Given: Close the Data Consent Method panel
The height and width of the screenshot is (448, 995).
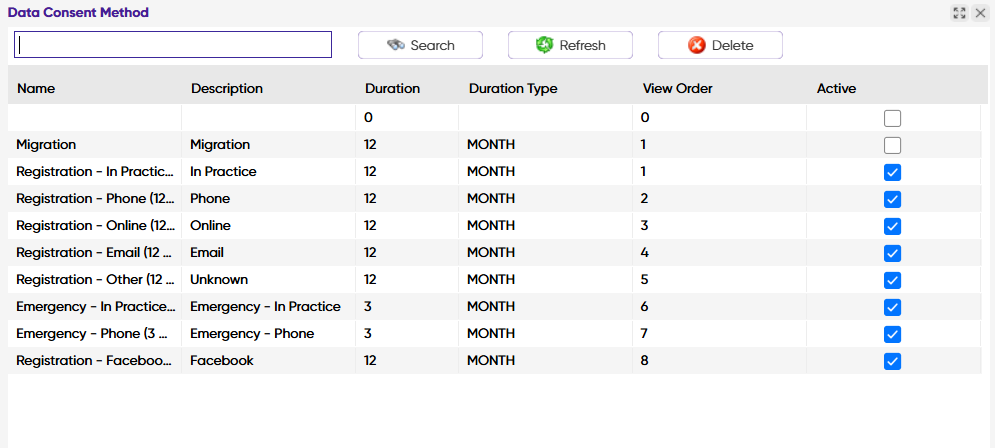Looking at the screenshot, I should [x=981, y=13].
